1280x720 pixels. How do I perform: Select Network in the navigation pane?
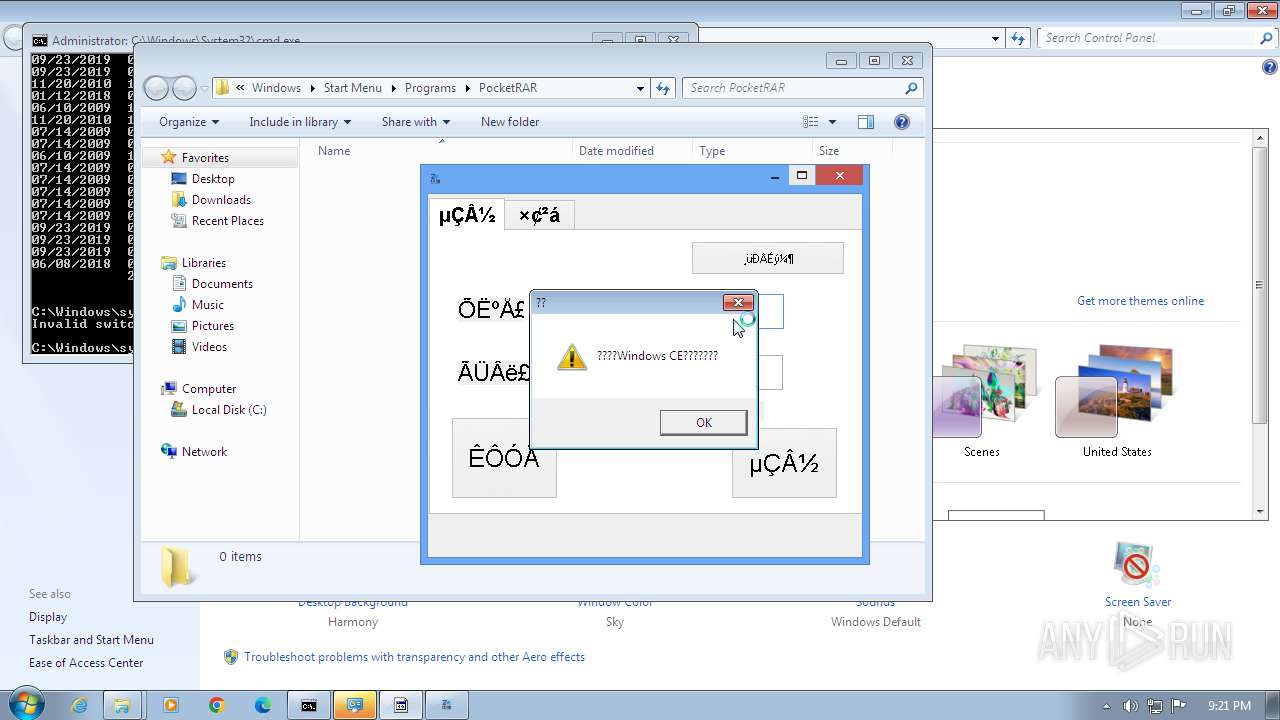point(204,452)
